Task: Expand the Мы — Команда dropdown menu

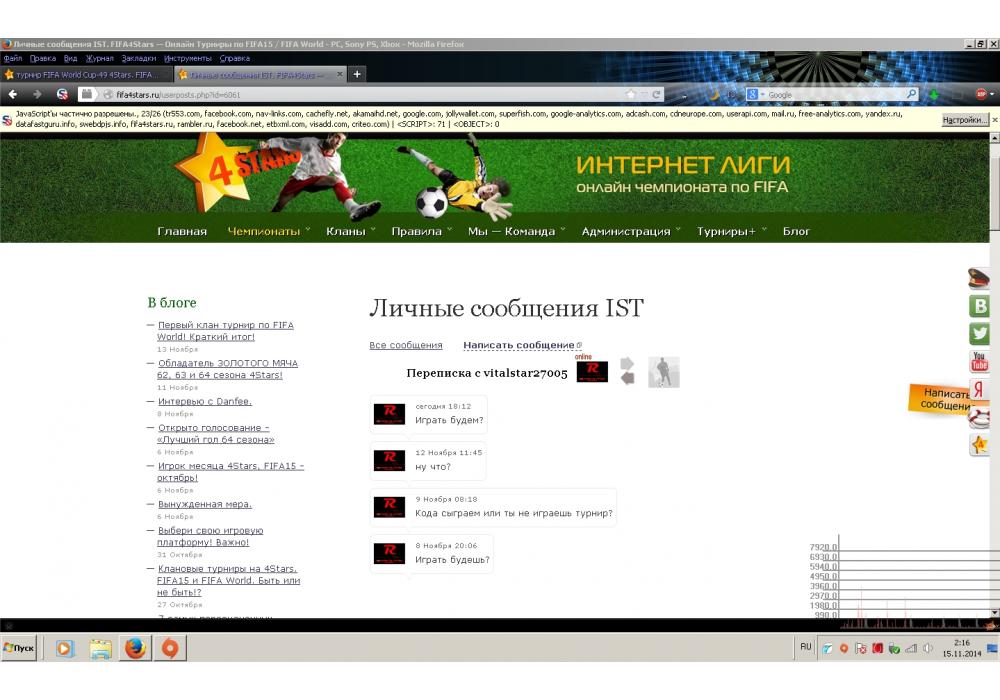Action: click(x=517, y=231)
